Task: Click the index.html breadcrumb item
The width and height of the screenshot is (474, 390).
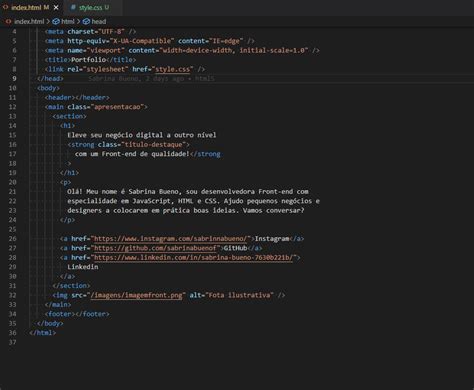Action: tap(29, 21)
